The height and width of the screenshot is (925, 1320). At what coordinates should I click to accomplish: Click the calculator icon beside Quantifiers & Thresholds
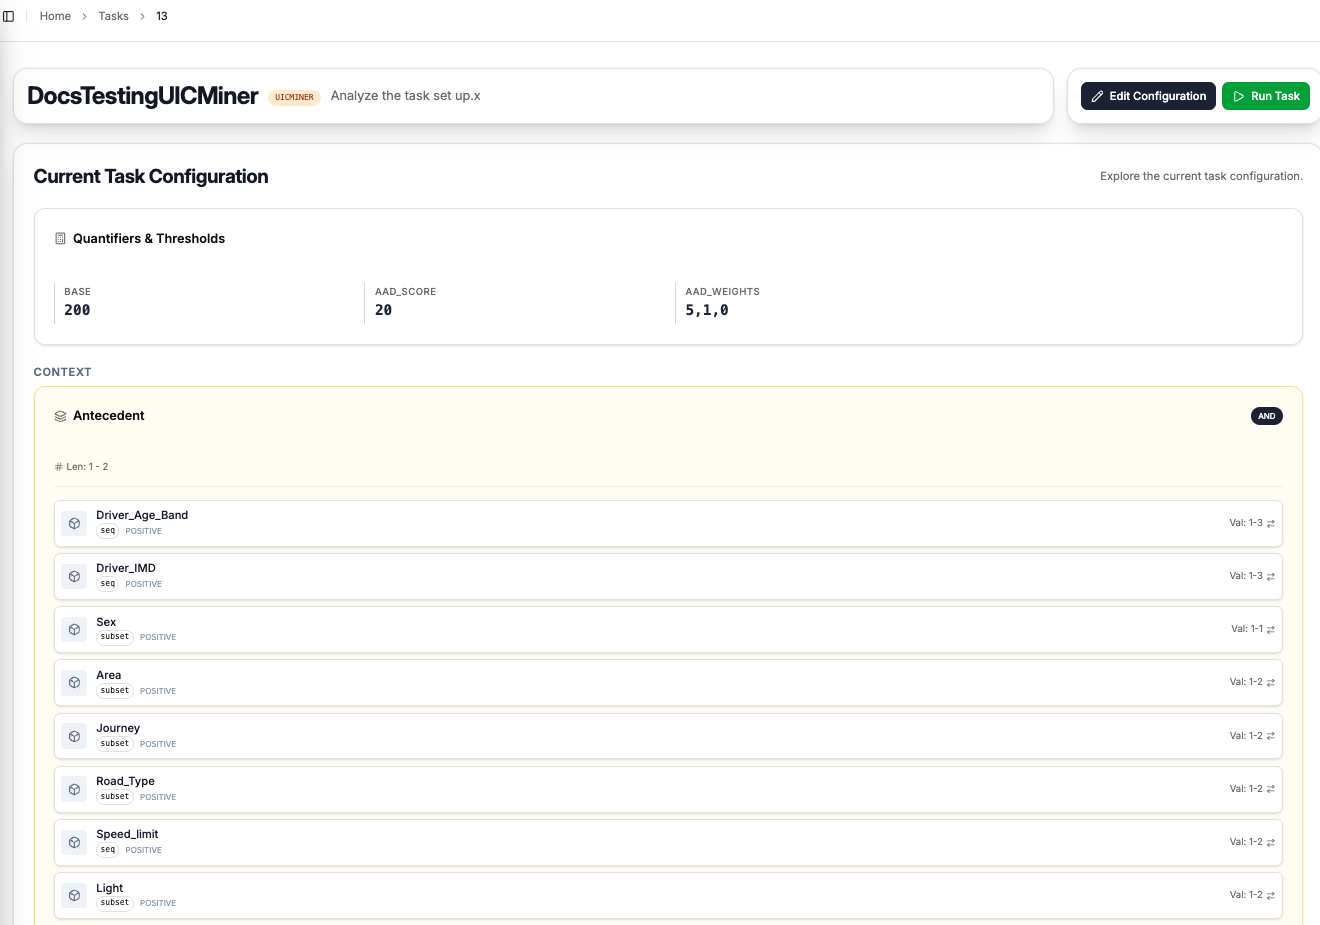[x=60, y=238]
